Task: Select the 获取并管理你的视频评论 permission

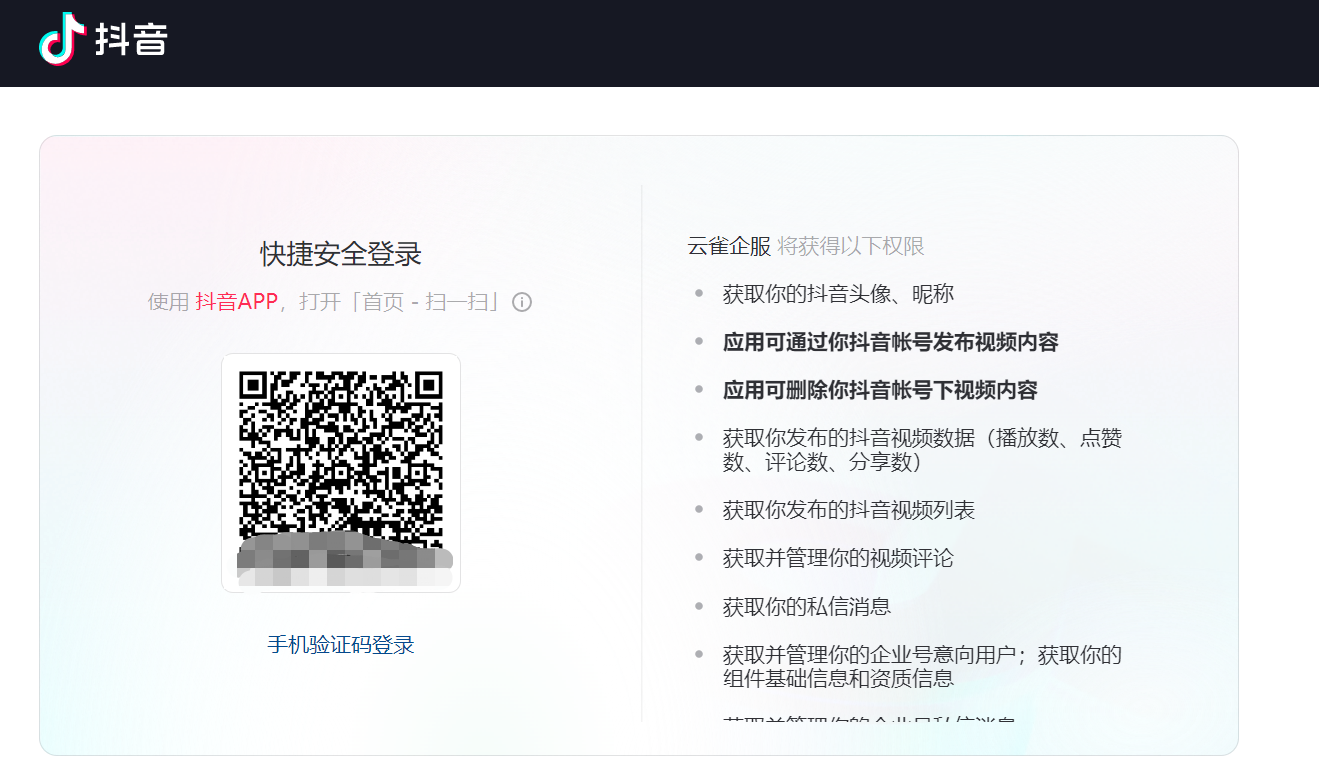Action: [838, 558]
